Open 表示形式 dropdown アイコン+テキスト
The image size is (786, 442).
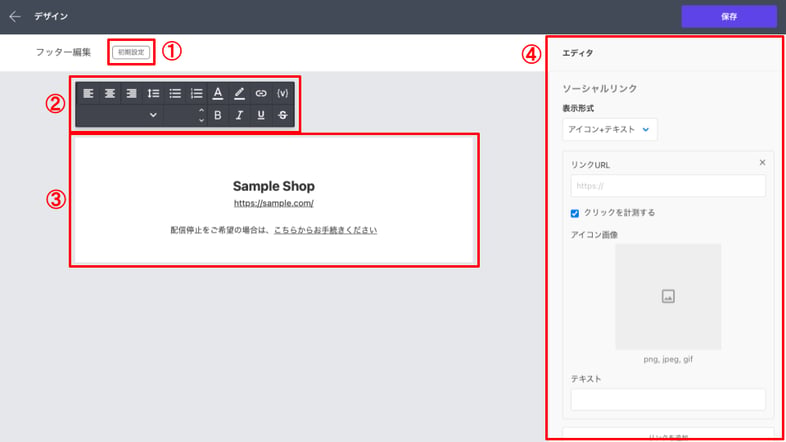(x=610, y=129)
